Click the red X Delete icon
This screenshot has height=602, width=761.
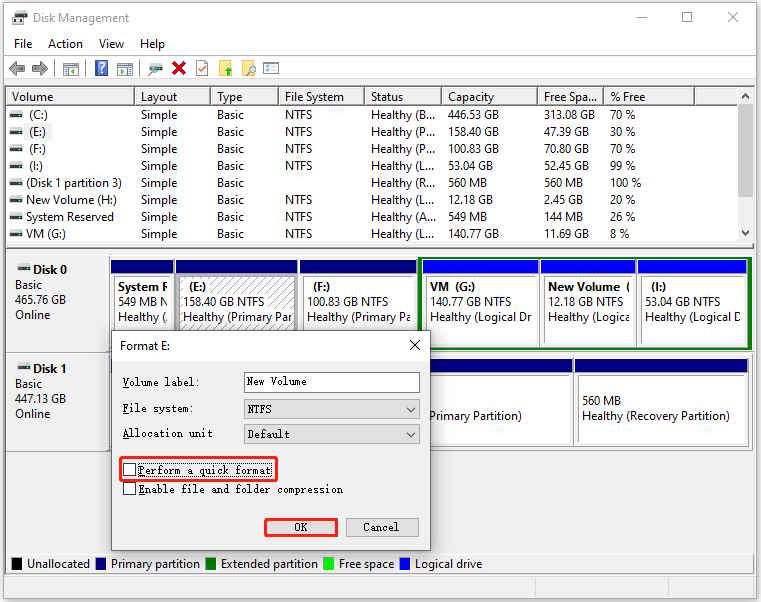point(179,68)
